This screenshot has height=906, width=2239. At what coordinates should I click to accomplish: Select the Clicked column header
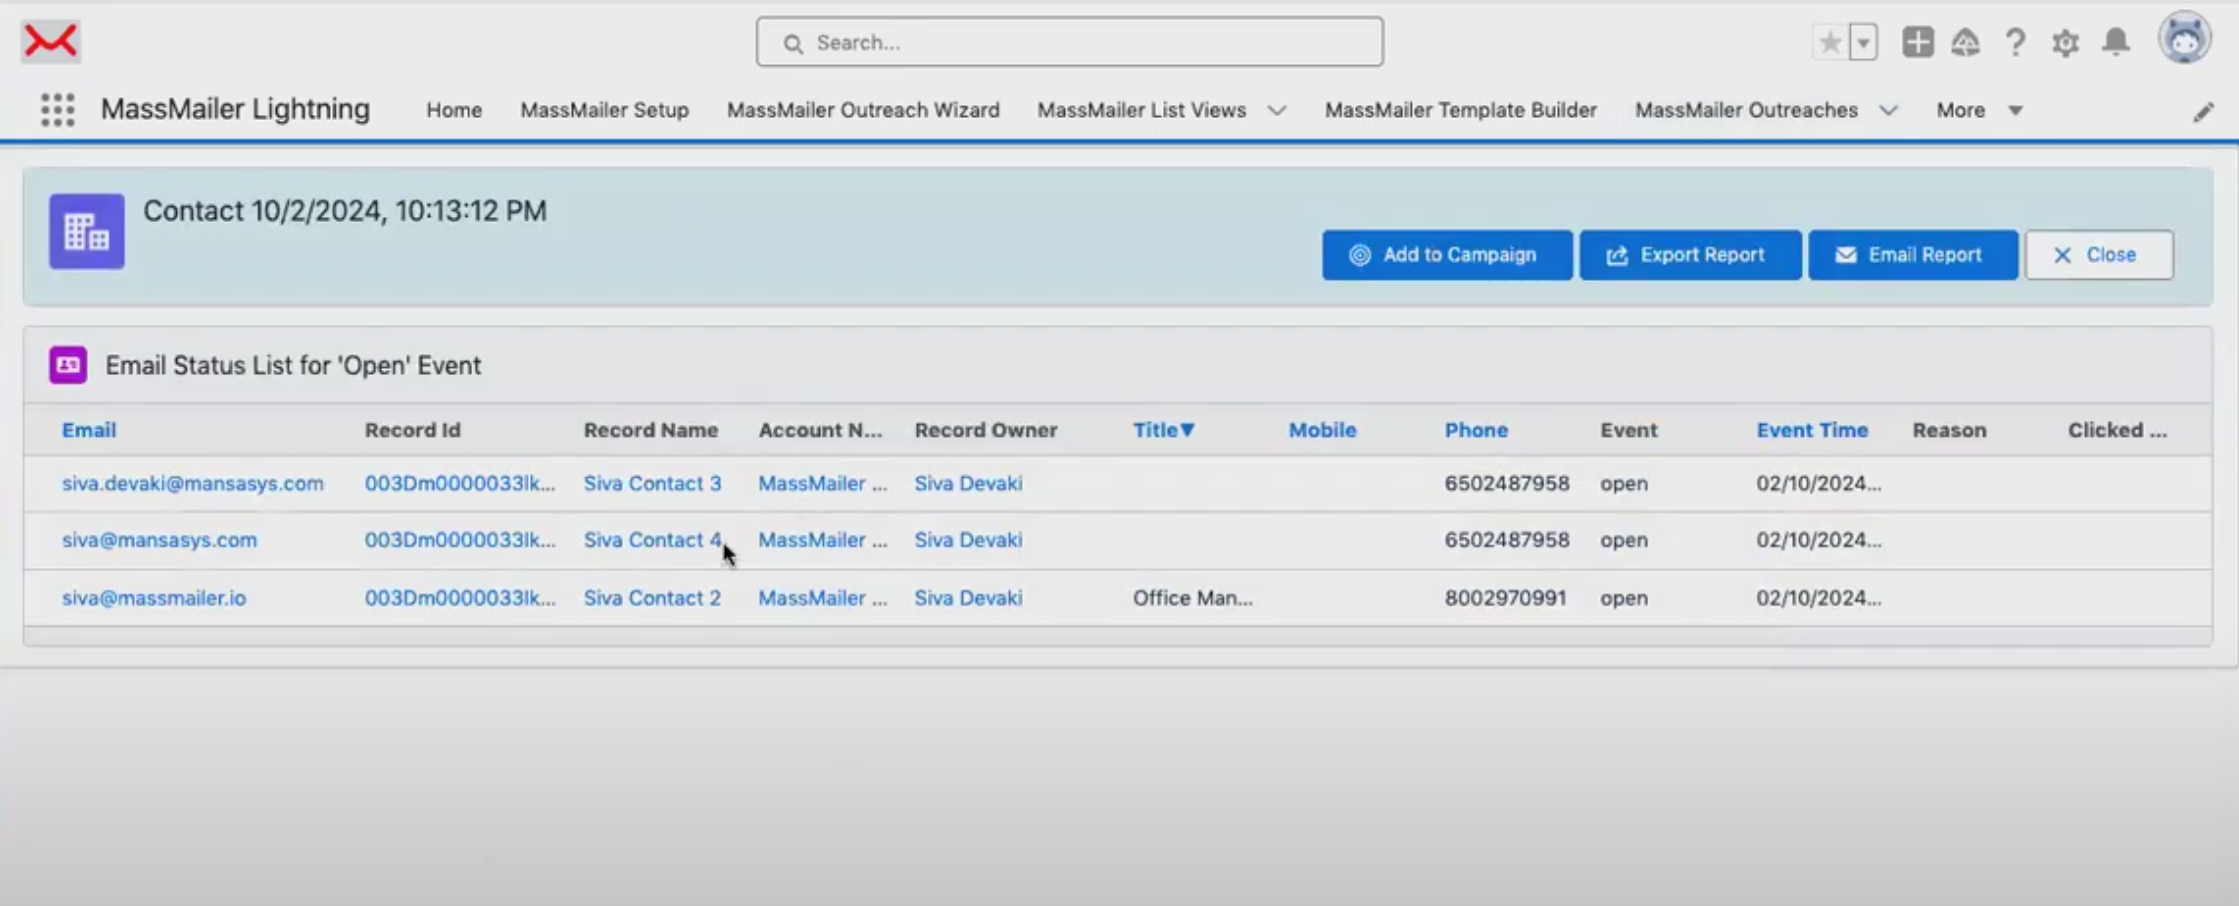coord(2117,430)
